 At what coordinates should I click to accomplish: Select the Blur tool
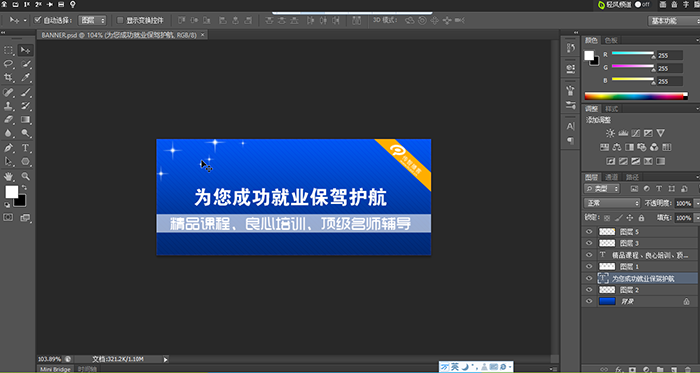click(8, 133)
